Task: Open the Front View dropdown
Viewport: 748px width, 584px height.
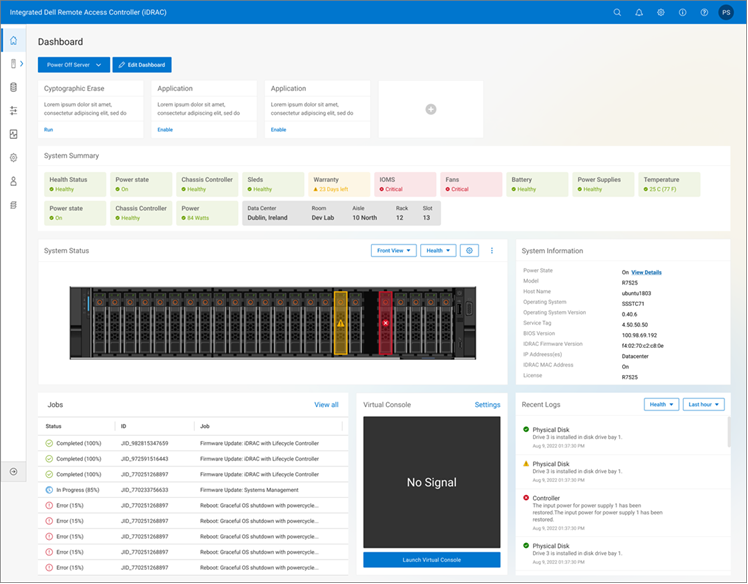Action: point(393,251)
